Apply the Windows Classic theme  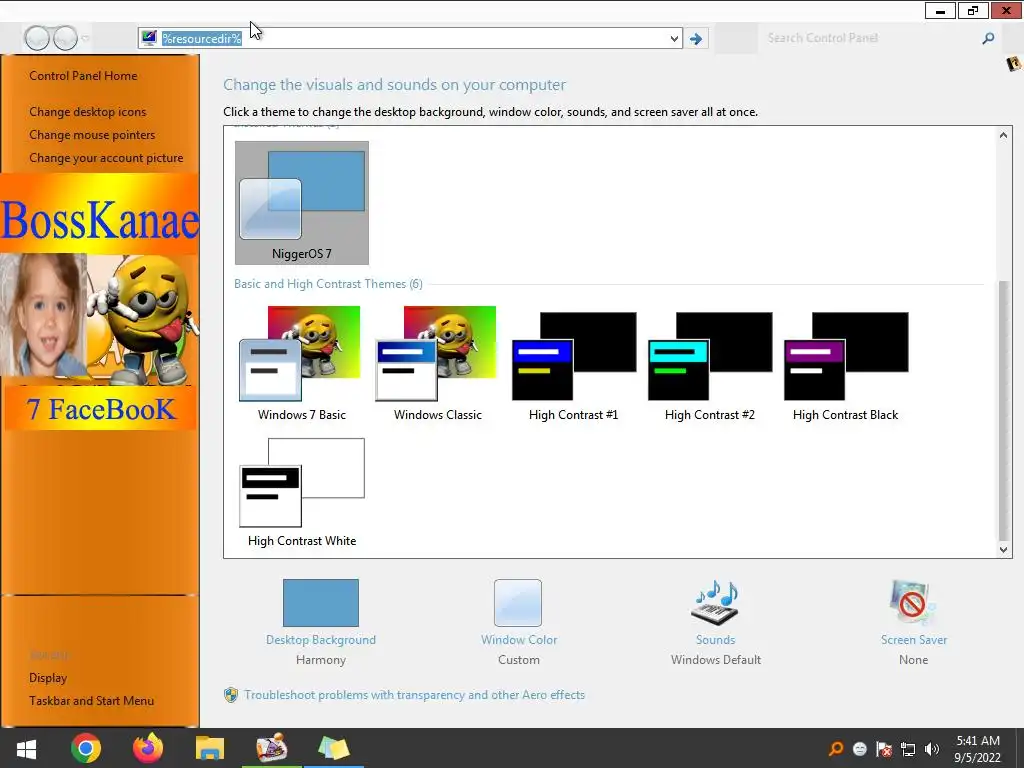[438, 364]
